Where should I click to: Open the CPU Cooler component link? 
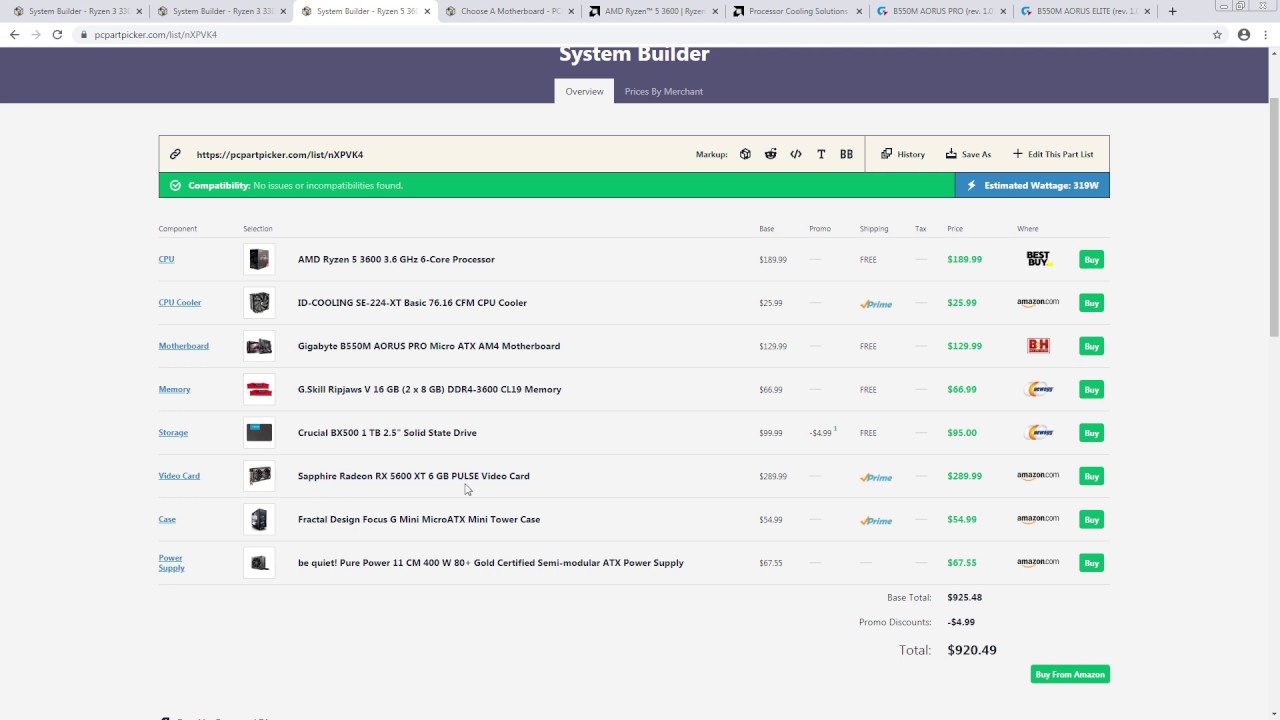coord(180,302)
